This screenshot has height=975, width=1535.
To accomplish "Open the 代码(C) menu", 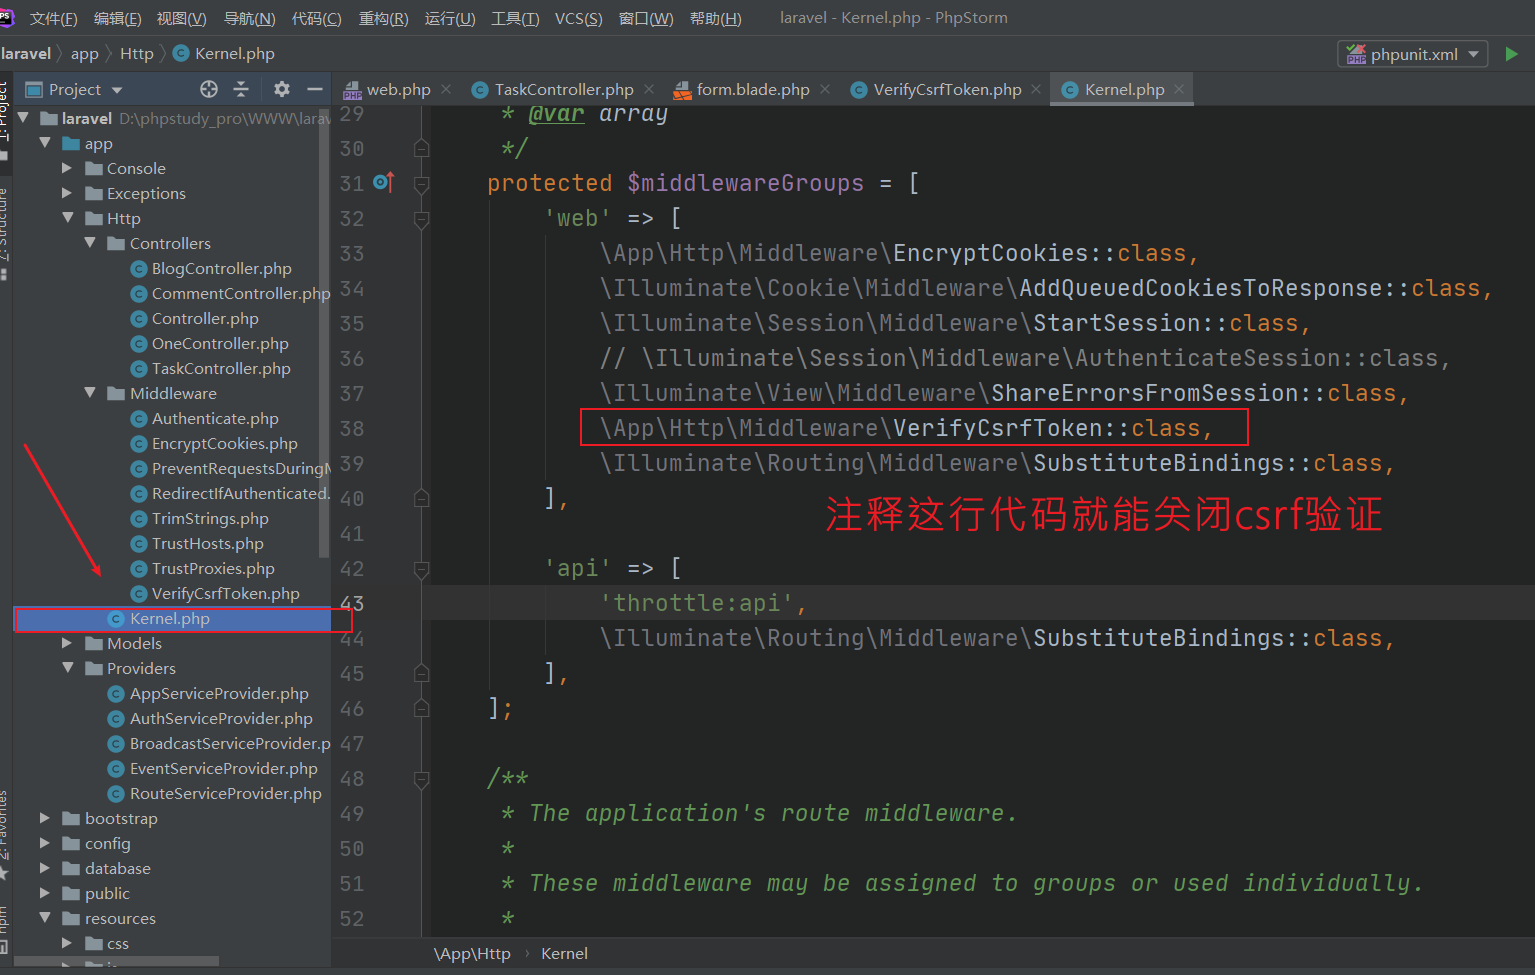I will pyautogui.click(x=316, y=19).
